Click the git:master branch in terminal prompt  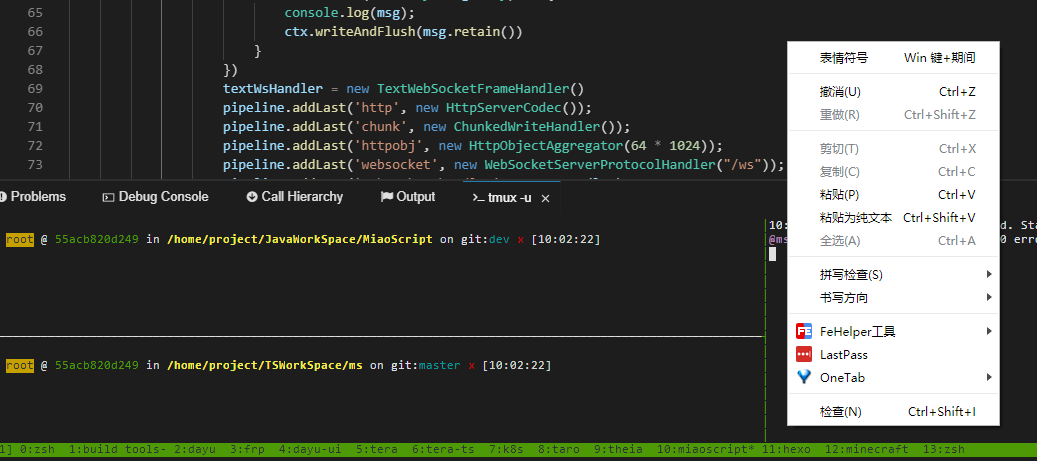tap(423, 365)
